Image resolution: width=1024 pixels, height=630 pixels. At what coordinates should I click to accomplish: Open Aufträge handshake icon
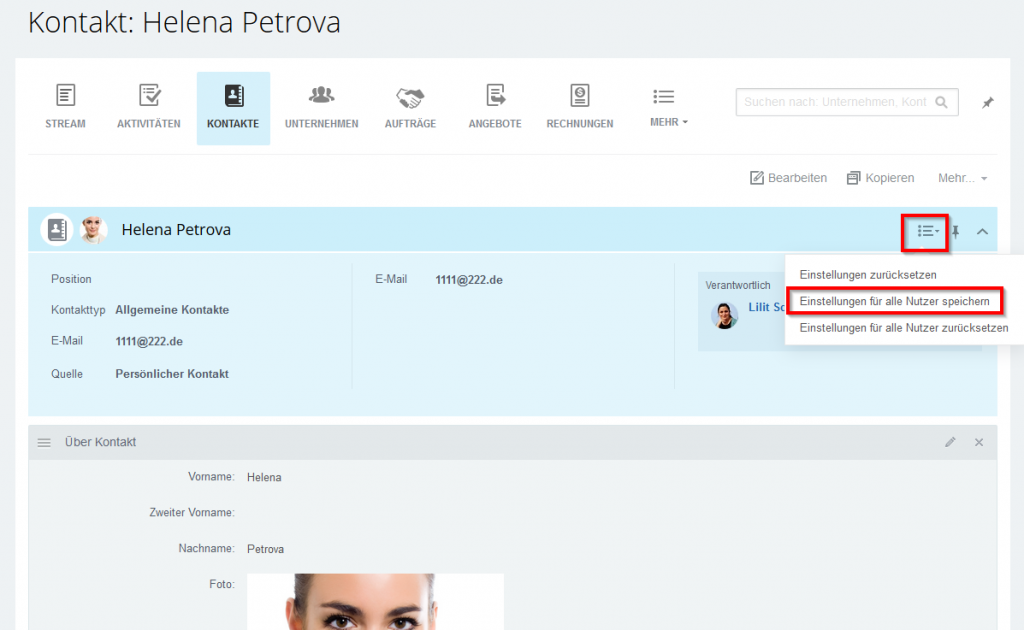point(410,97)
